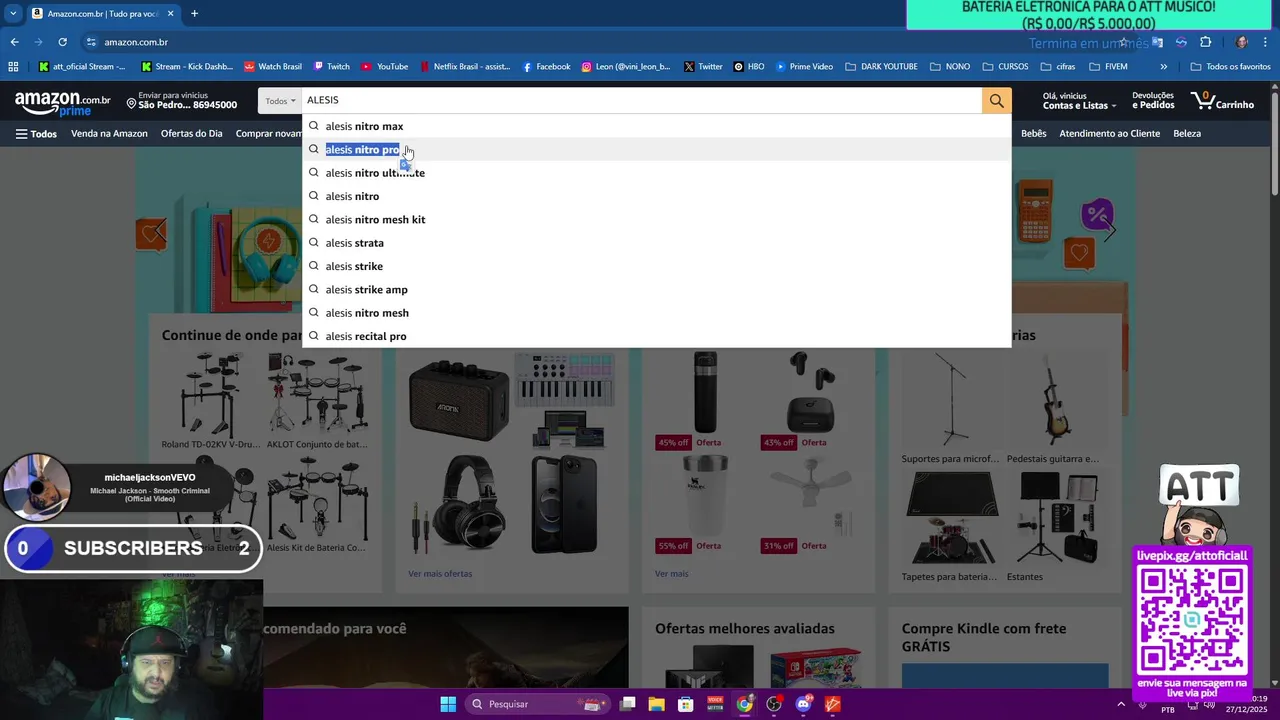Open Discord from the taskbar
This screenshot has height=720, width=1280.
(803, 704)
